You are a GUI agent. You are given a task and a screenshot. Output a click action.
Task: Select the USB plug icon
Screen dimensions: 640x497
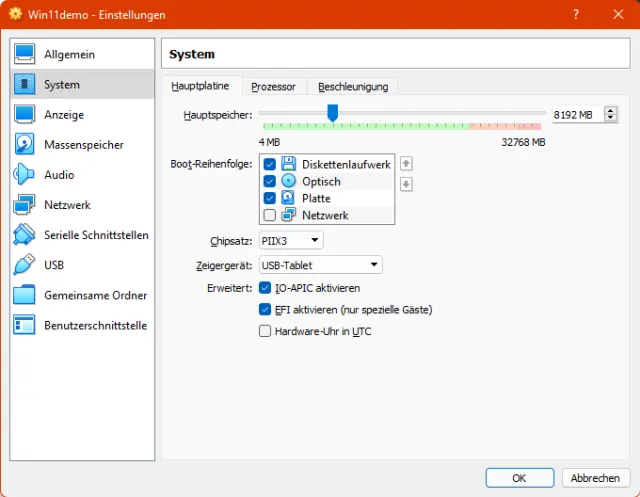tap(25, 265)
